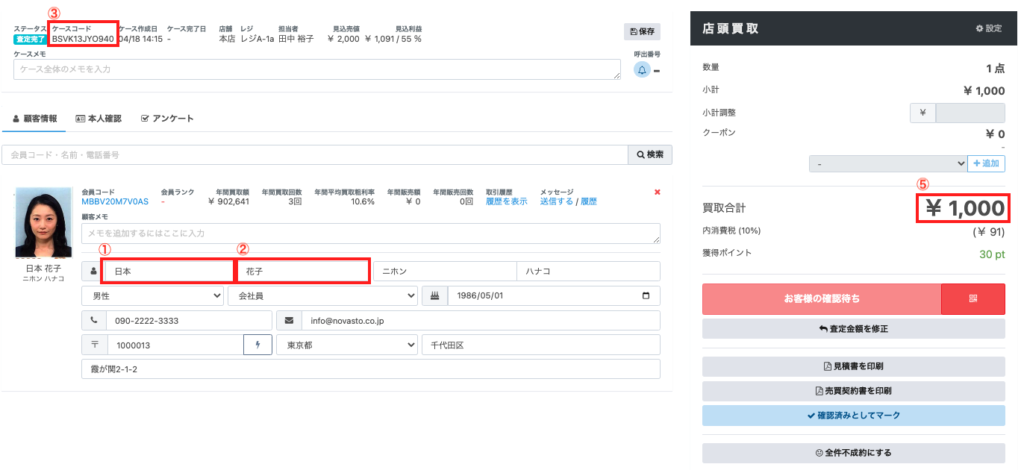Expand the gender dropdown showing 男性
Screen dimensions: 1024x470
(x=152, y=296)
